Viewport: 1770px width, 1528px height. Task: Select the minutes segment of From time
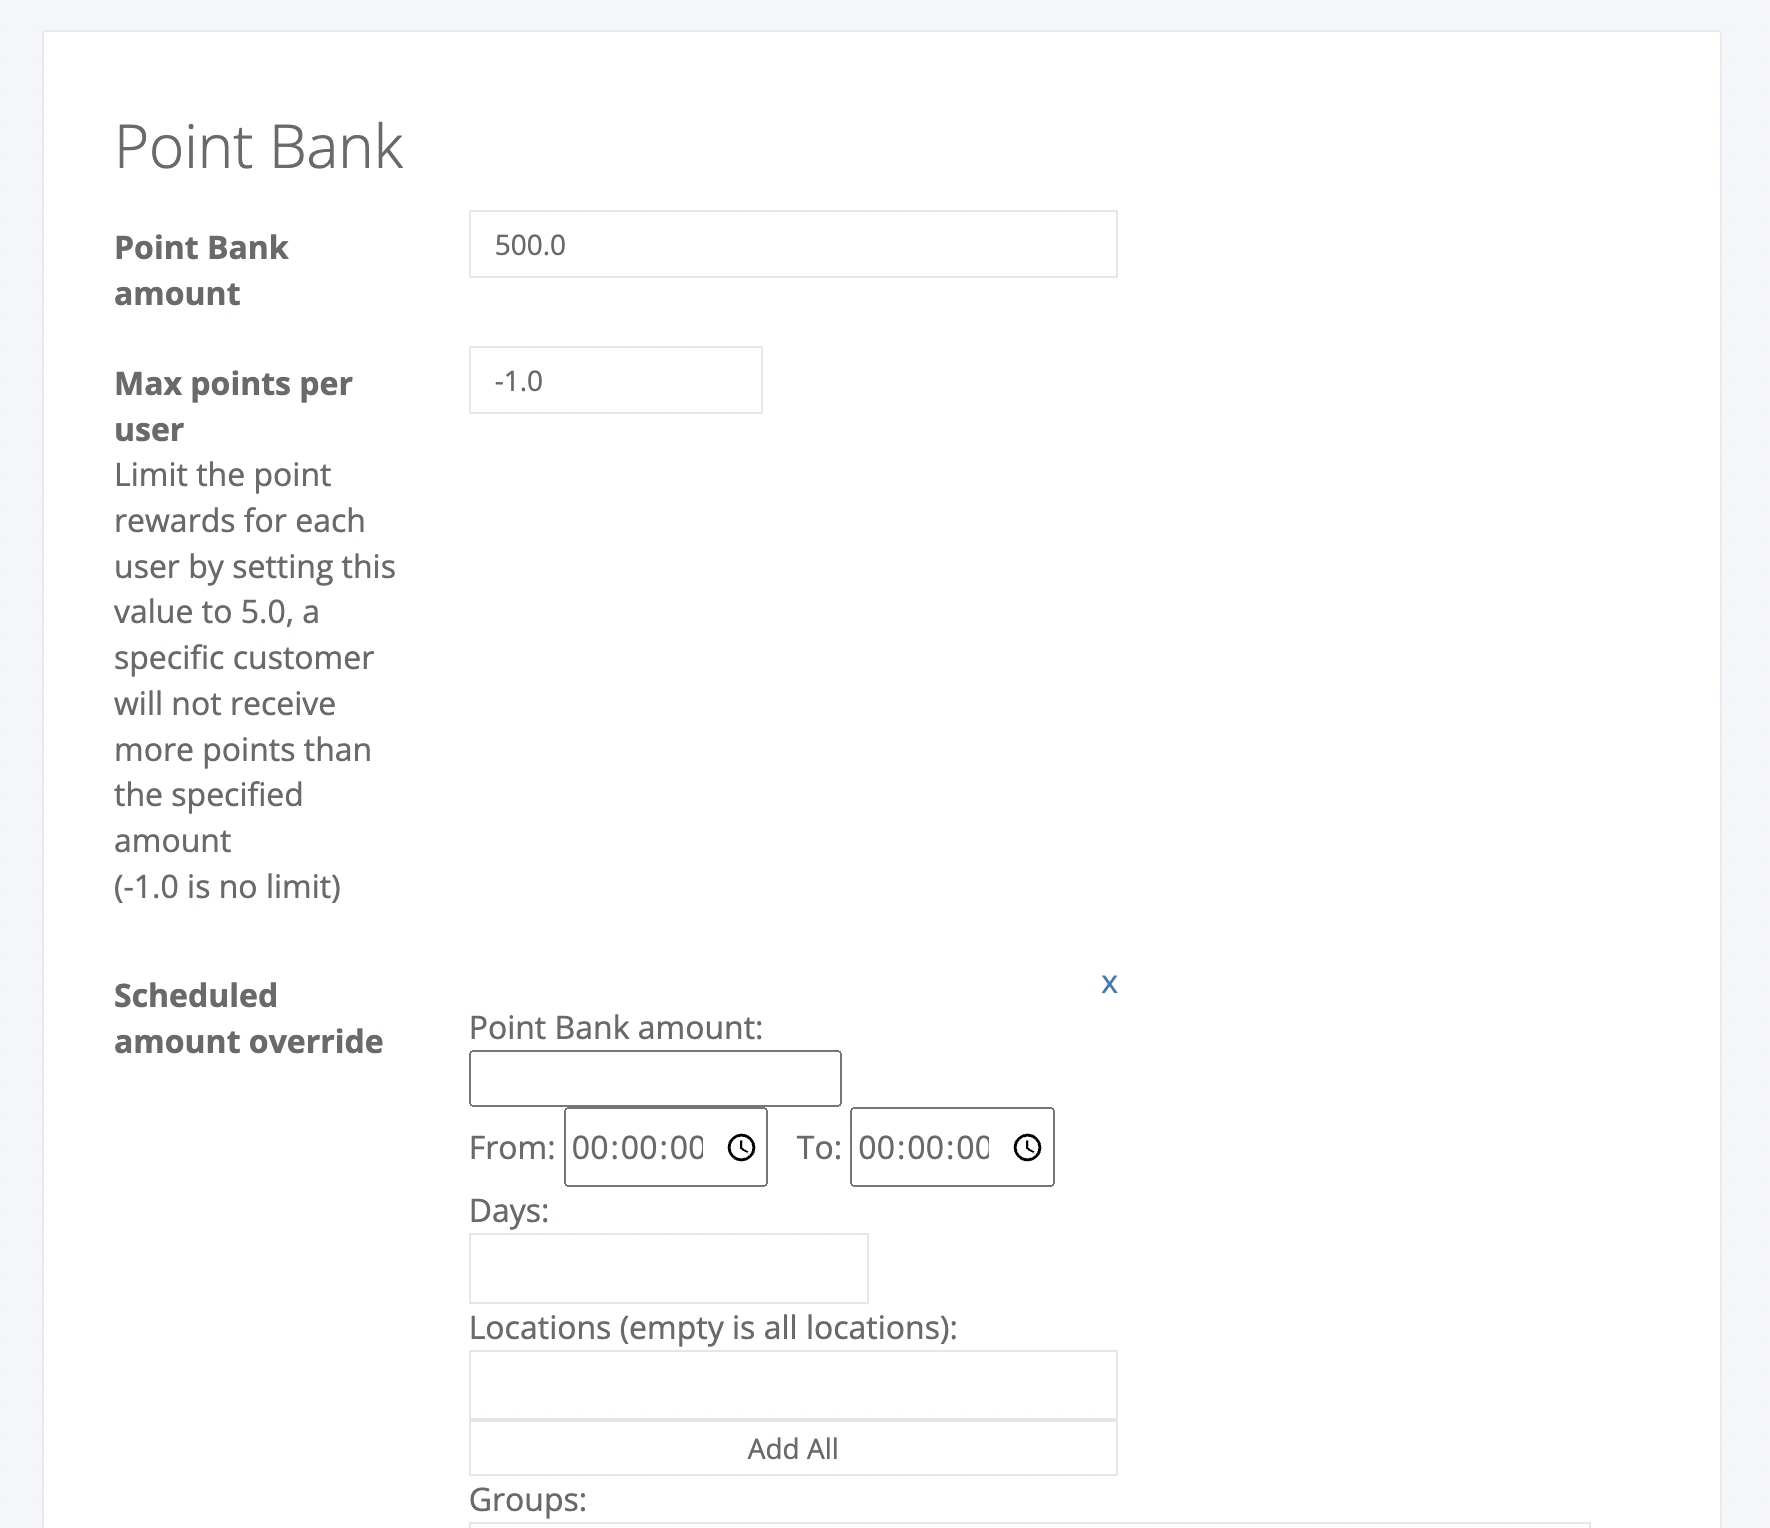[x=638, y=1147]
